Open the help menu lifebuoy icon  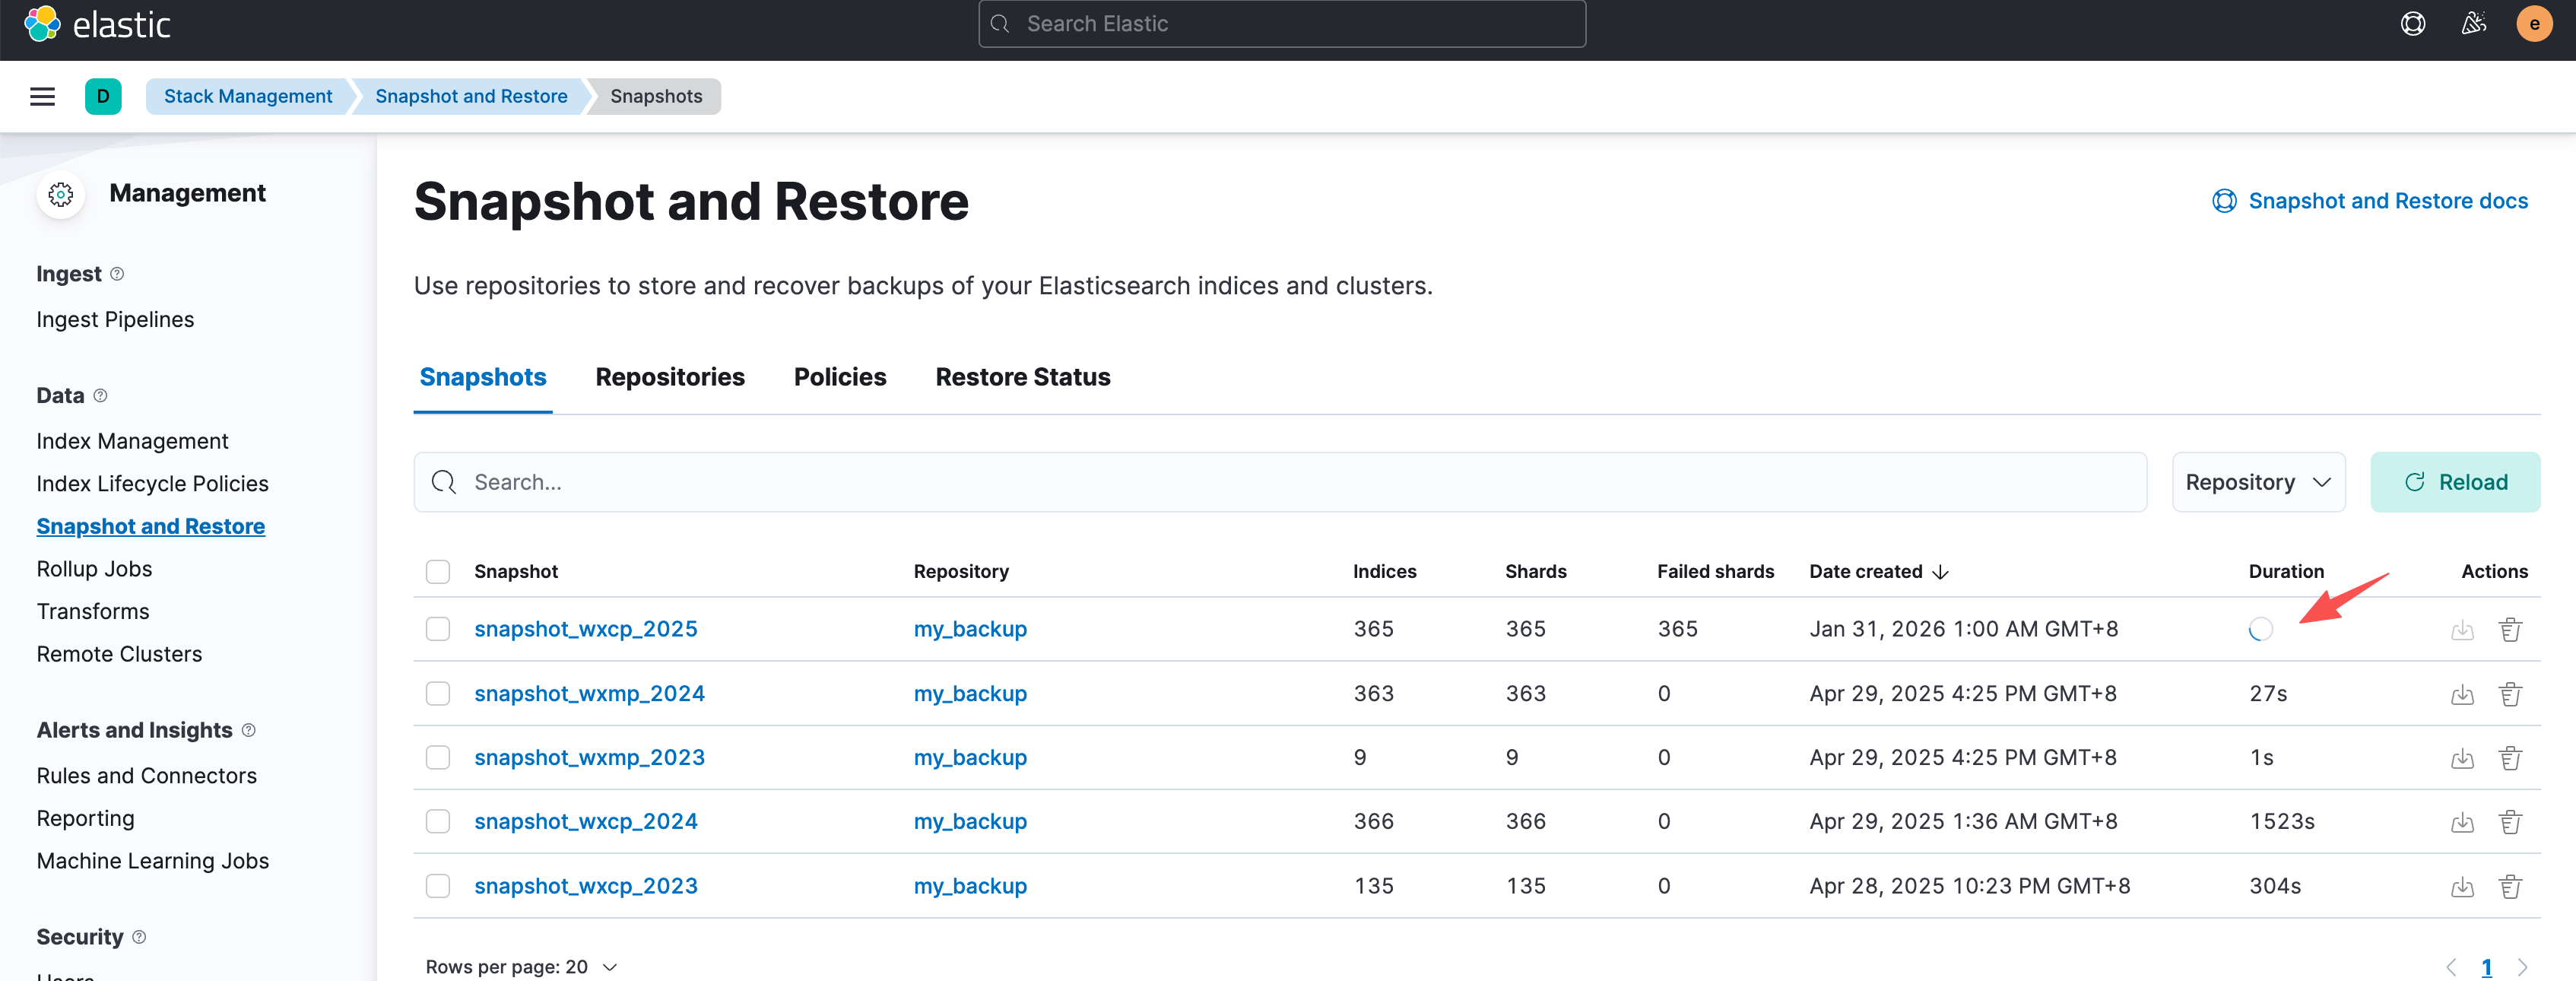point(2412,24)
